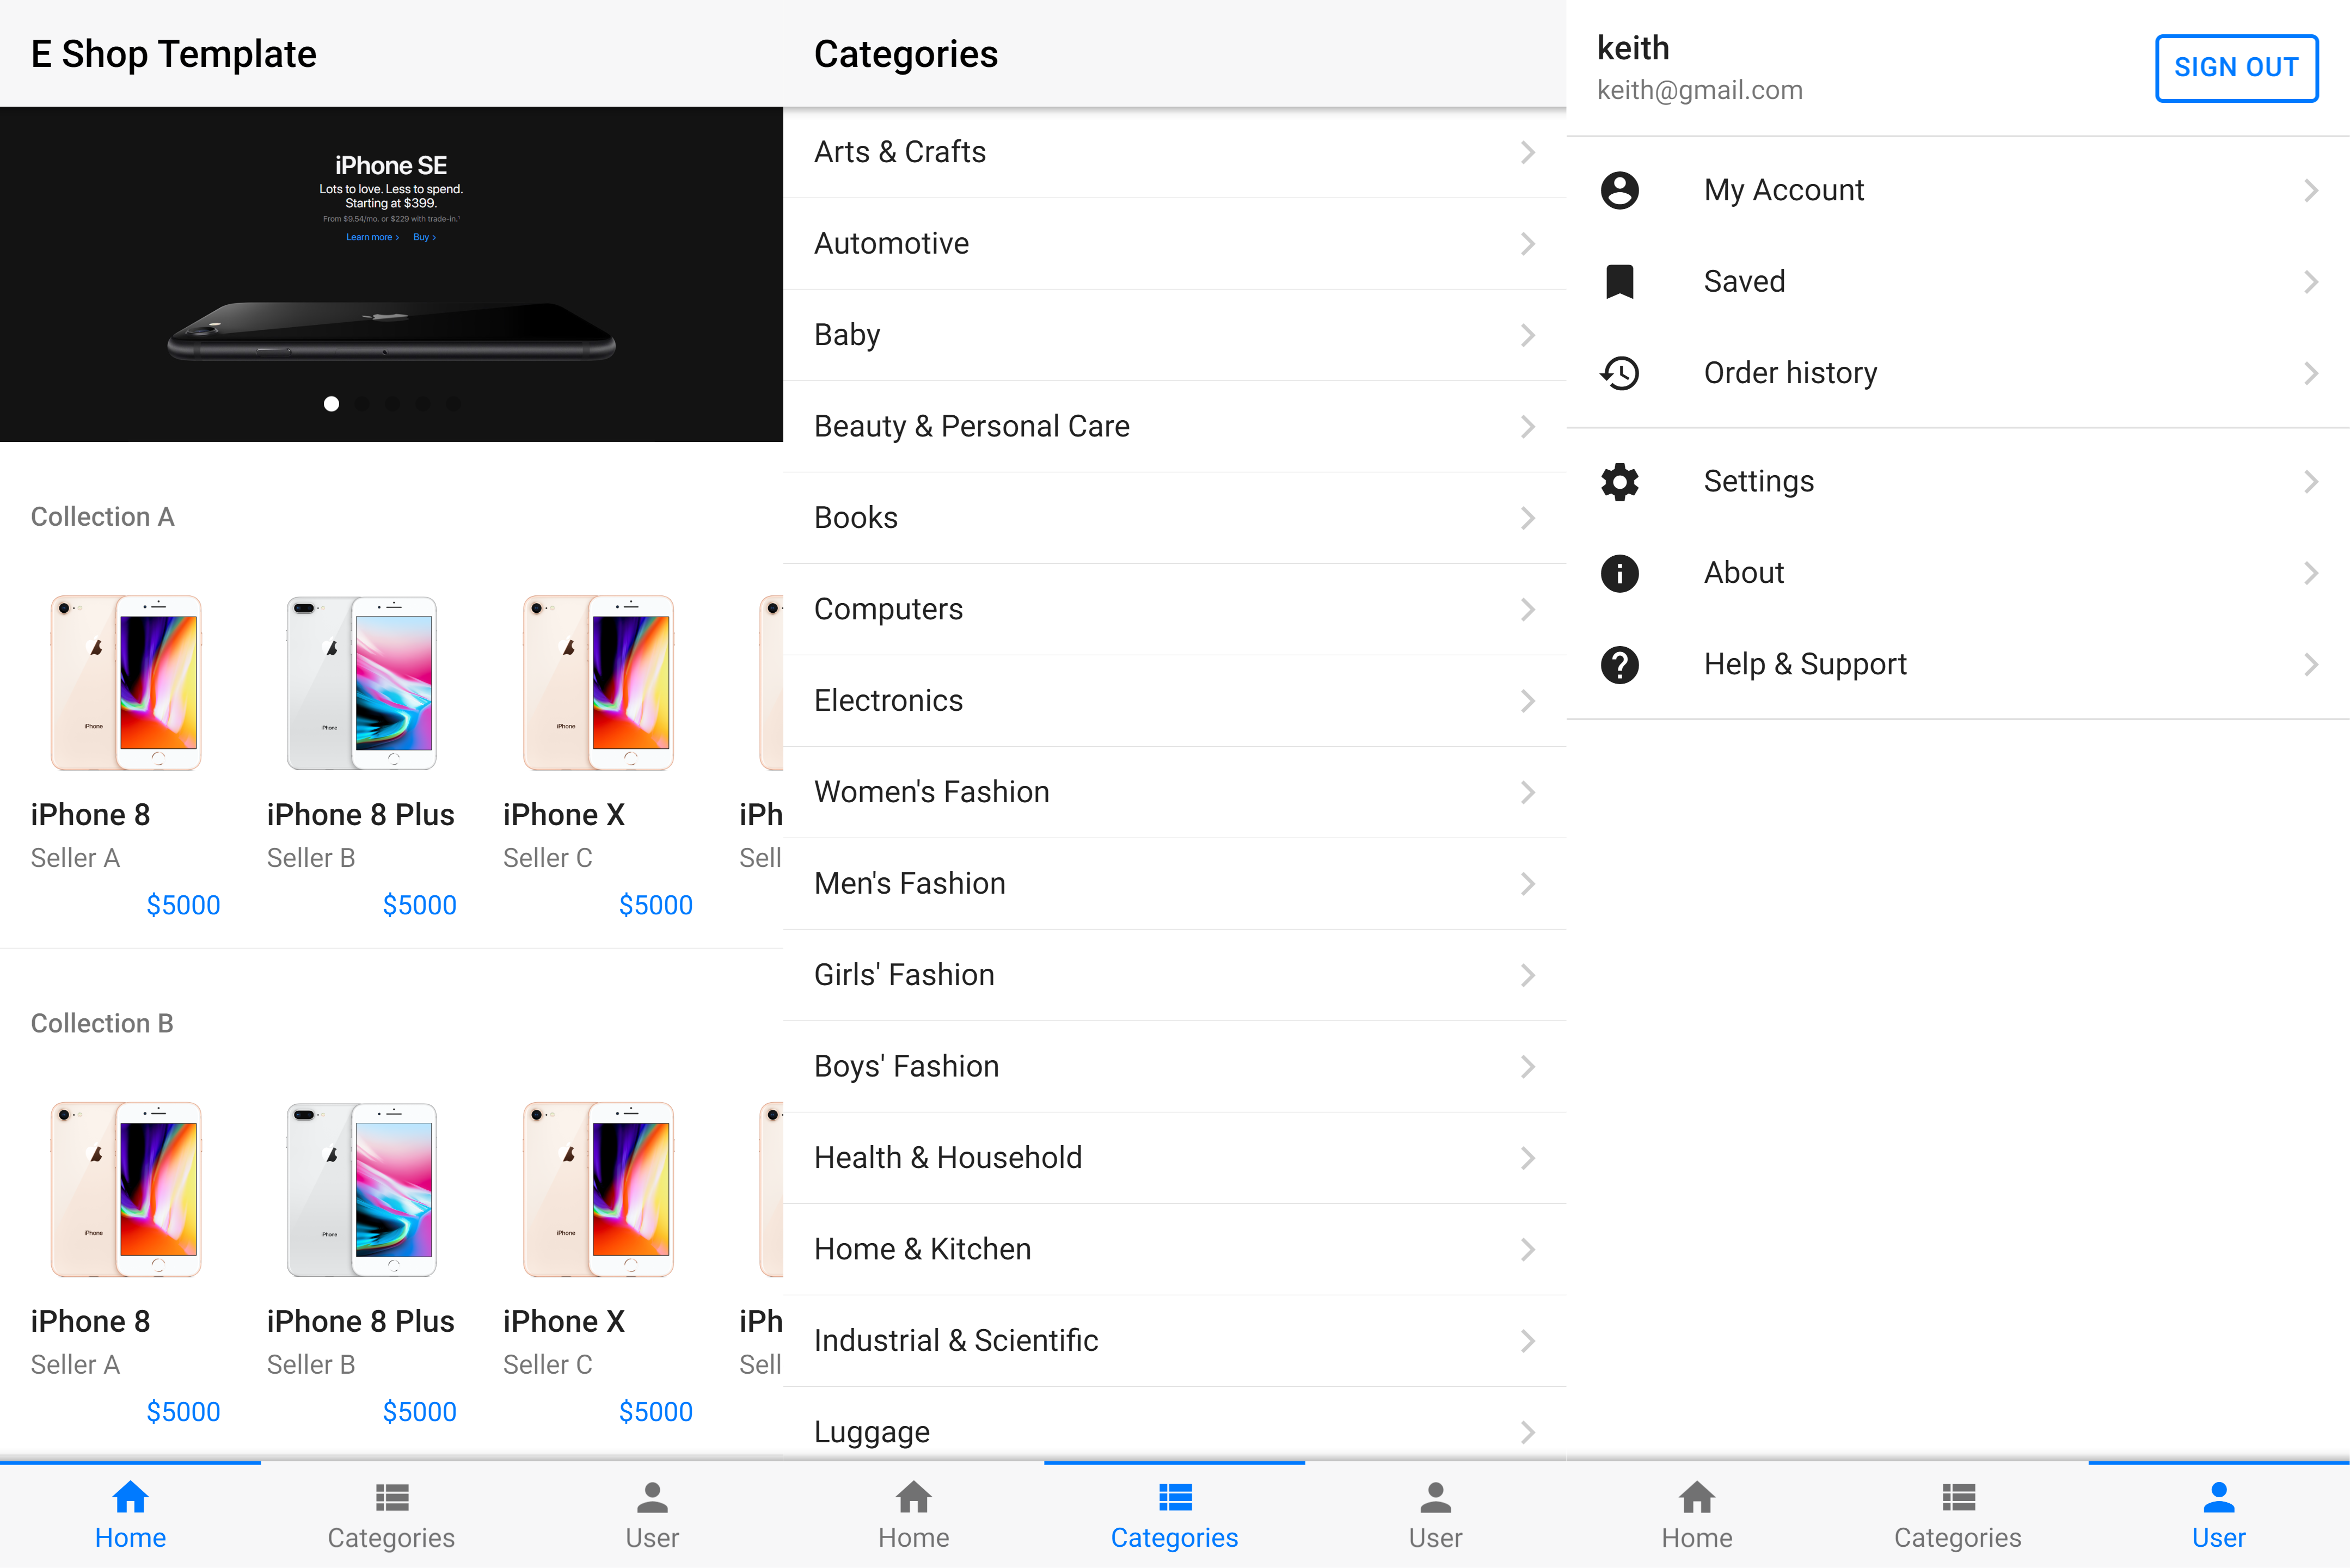Open Help & Support row label
Viewport: 2350px width, 1568px height.
coord(1805,664)
